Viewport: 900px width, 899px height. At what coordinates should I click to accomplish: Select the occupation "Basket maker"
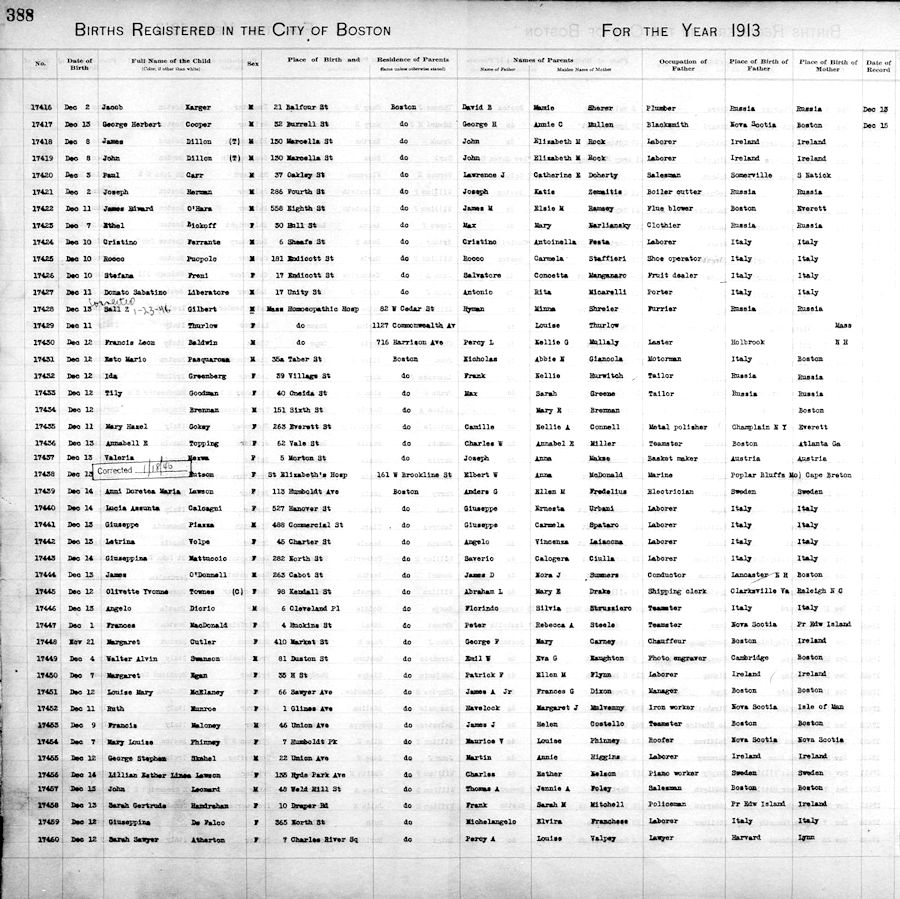pyautogui.click(x=673, y=459)
